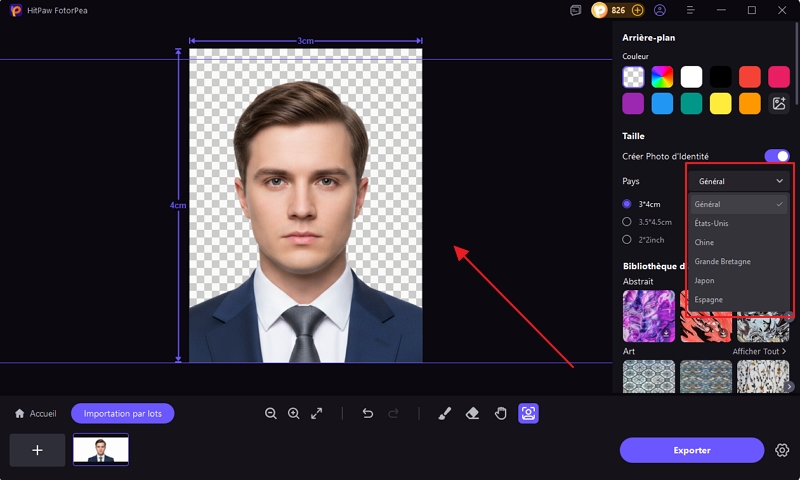Click the ID photo portrait tool icon

coord(528,413)
